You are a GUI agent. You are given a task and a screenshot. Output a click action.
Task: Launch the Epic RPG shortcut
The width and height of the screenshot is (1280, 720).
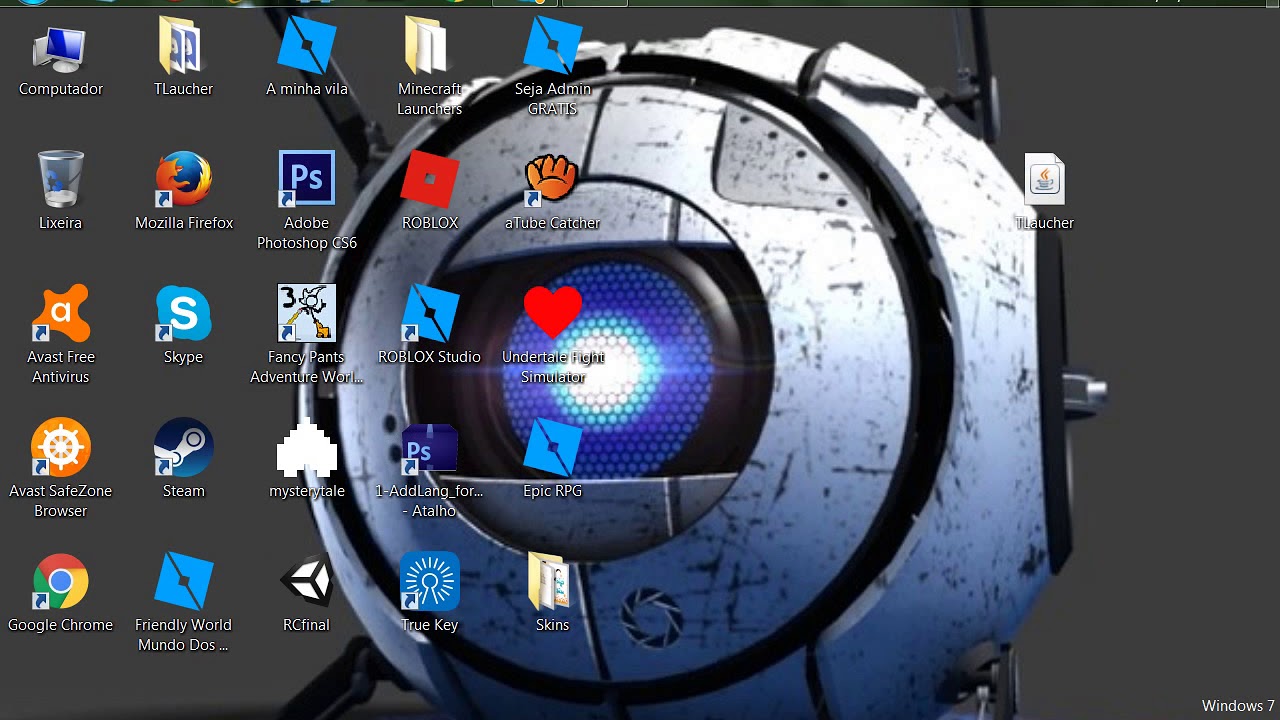(x=553, y=447)
